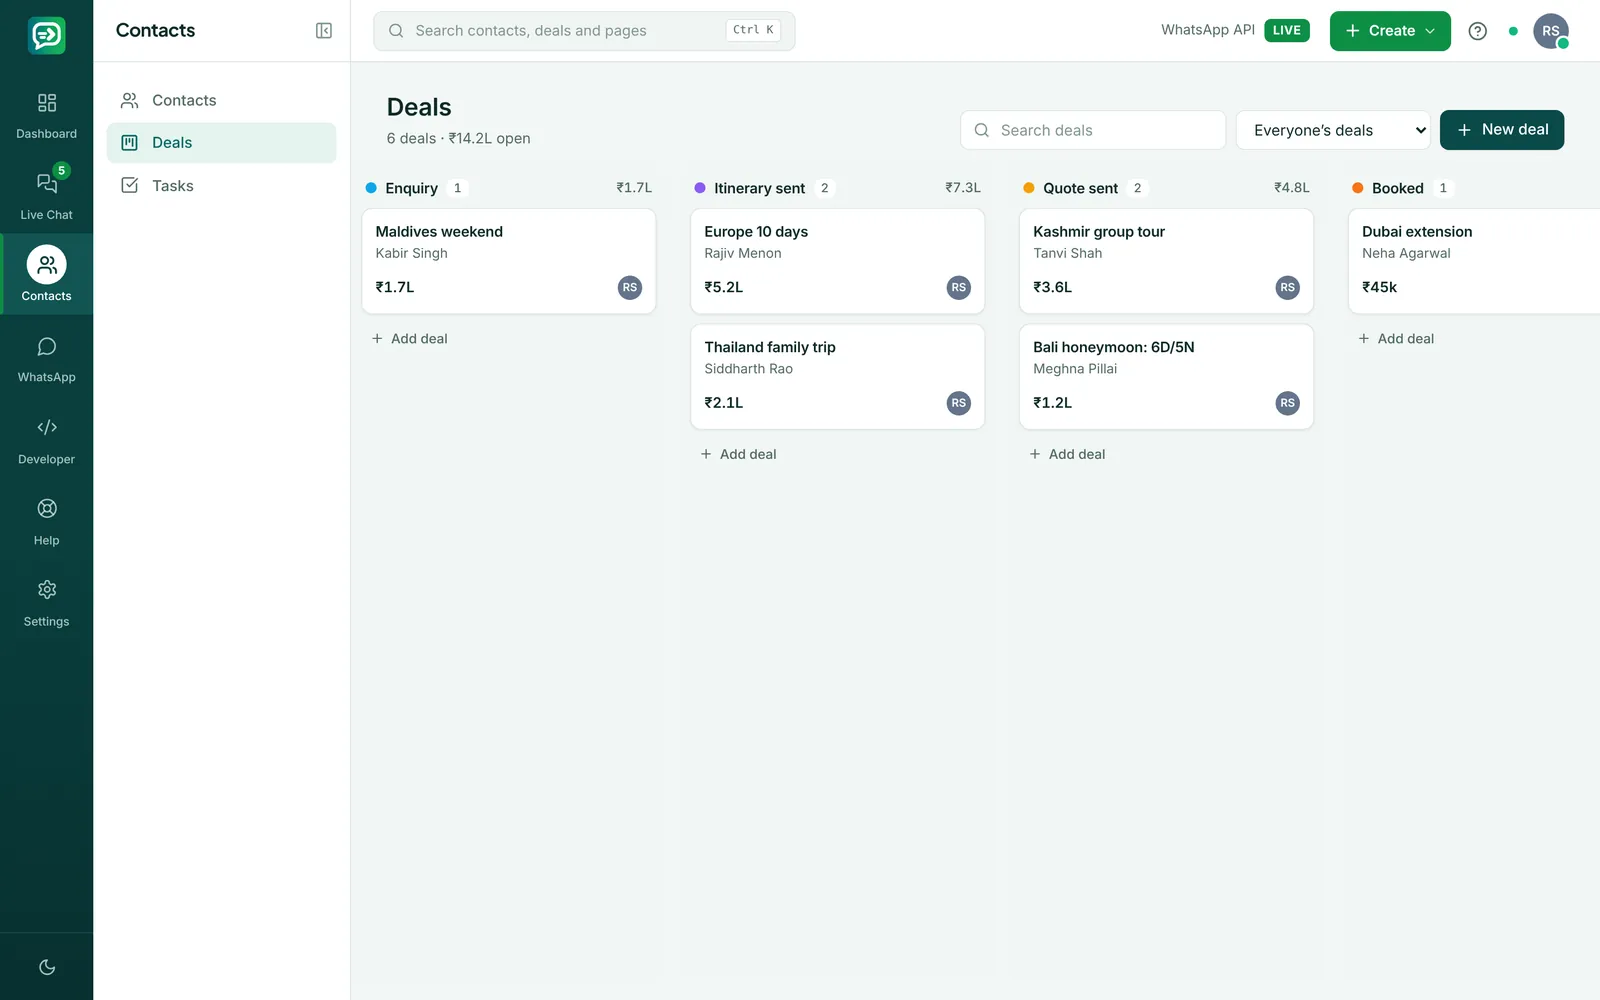Screen dimensions: 1600x1000
Task: Click RS avatar on Maldives weekend card
Action: coord(629,288)
